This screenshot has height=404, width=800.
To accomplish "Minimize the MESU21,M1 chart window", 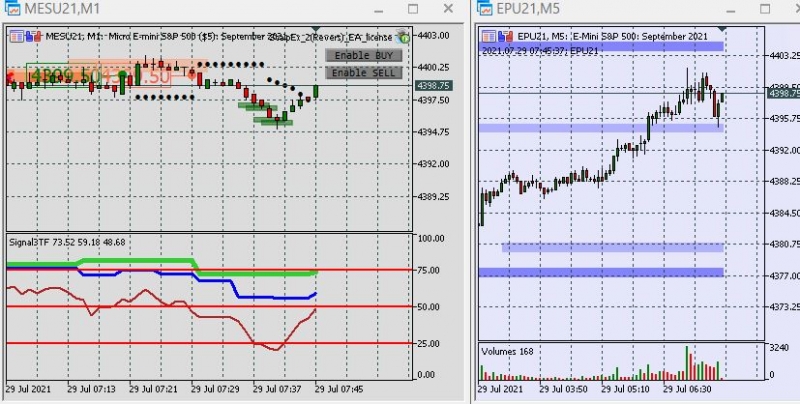I will click(x=379, y=9).
